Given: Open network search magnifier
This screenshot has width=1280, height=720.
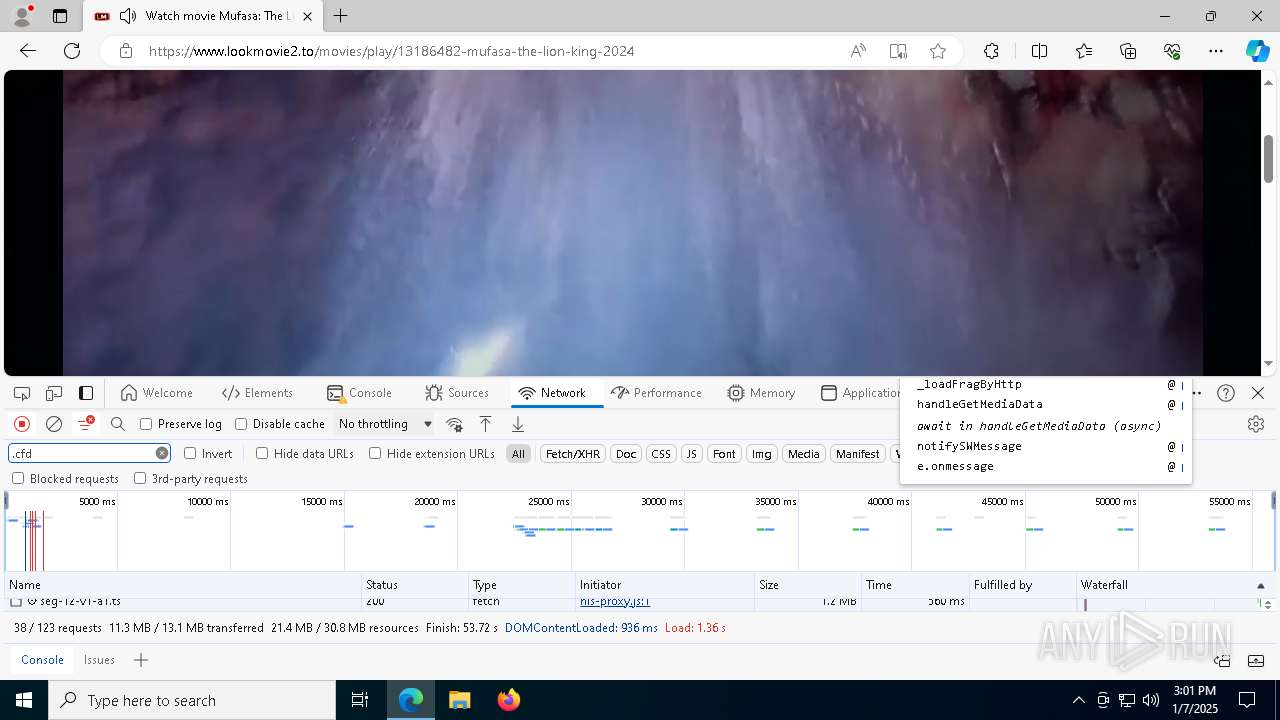Looking at the screenshot, I should tap(118, 424).
